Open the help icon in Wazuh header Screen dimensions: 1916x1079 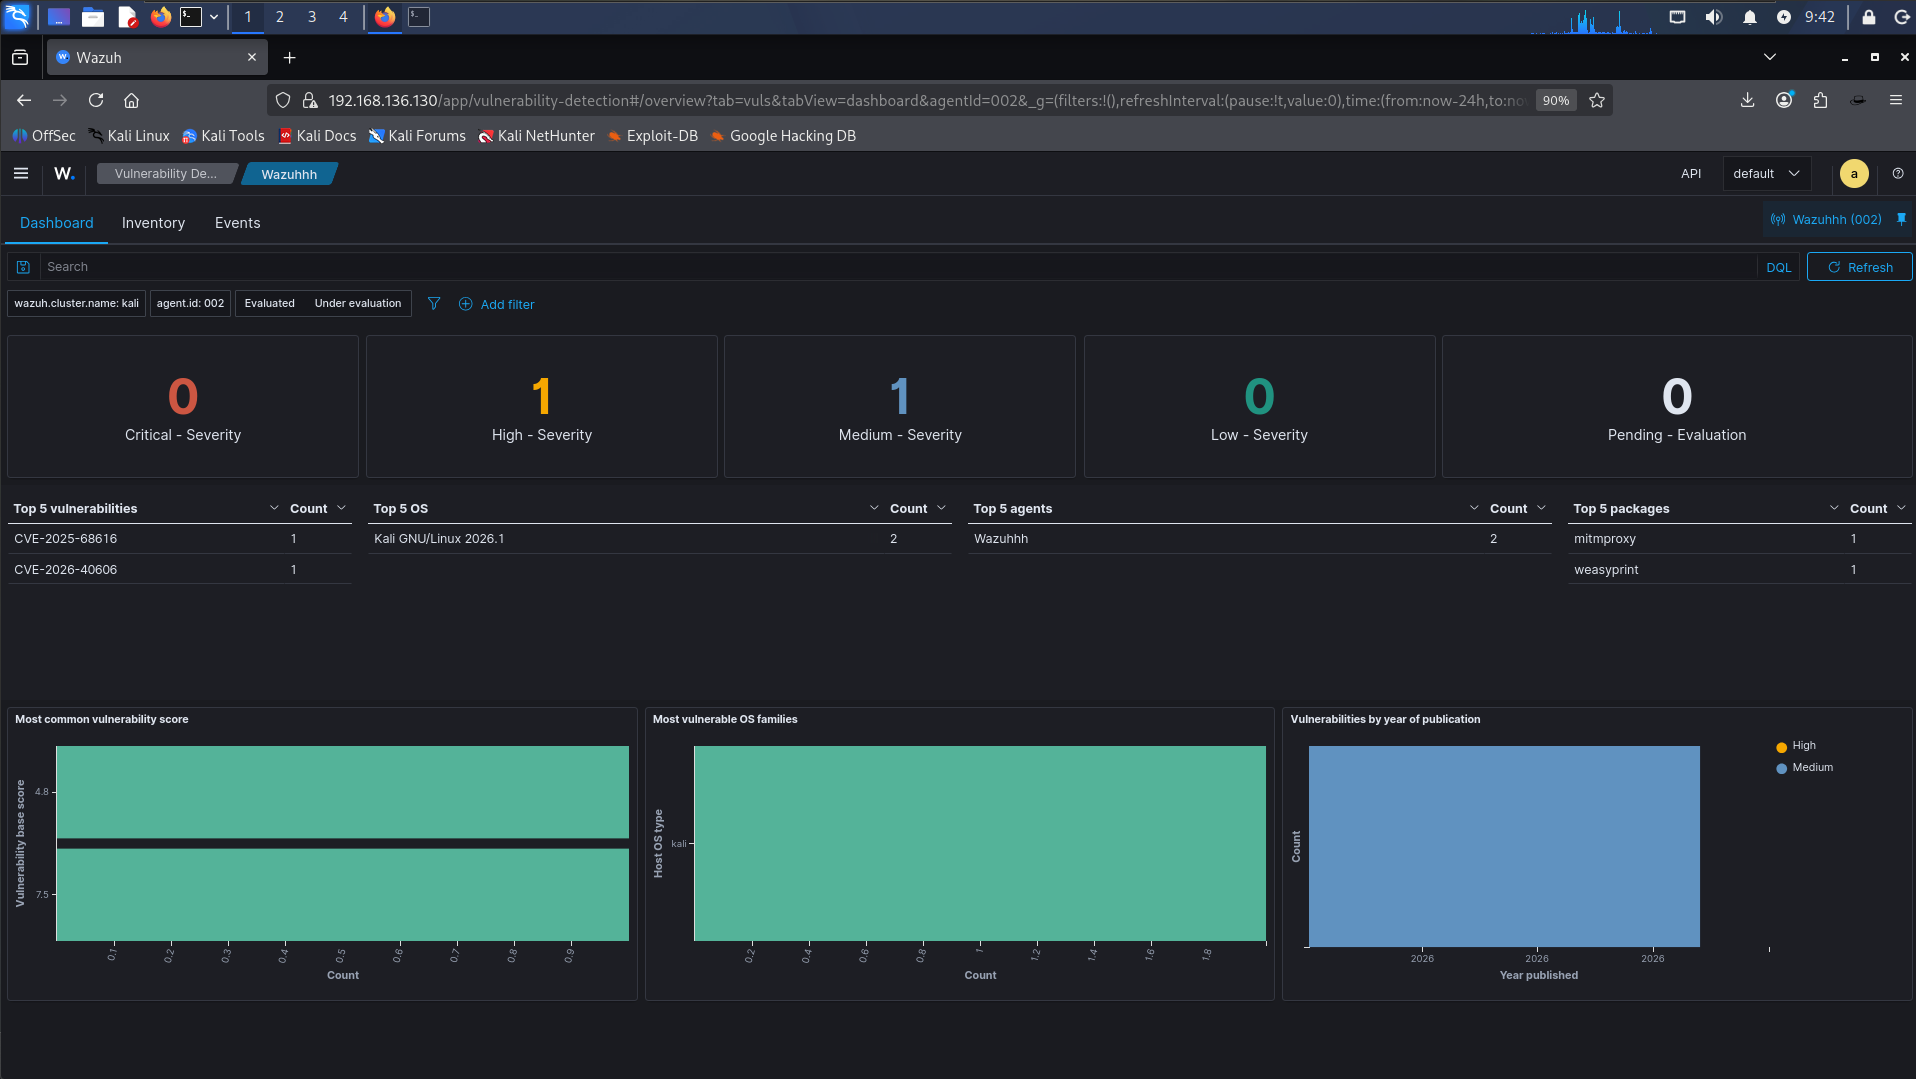(1898, 173)
